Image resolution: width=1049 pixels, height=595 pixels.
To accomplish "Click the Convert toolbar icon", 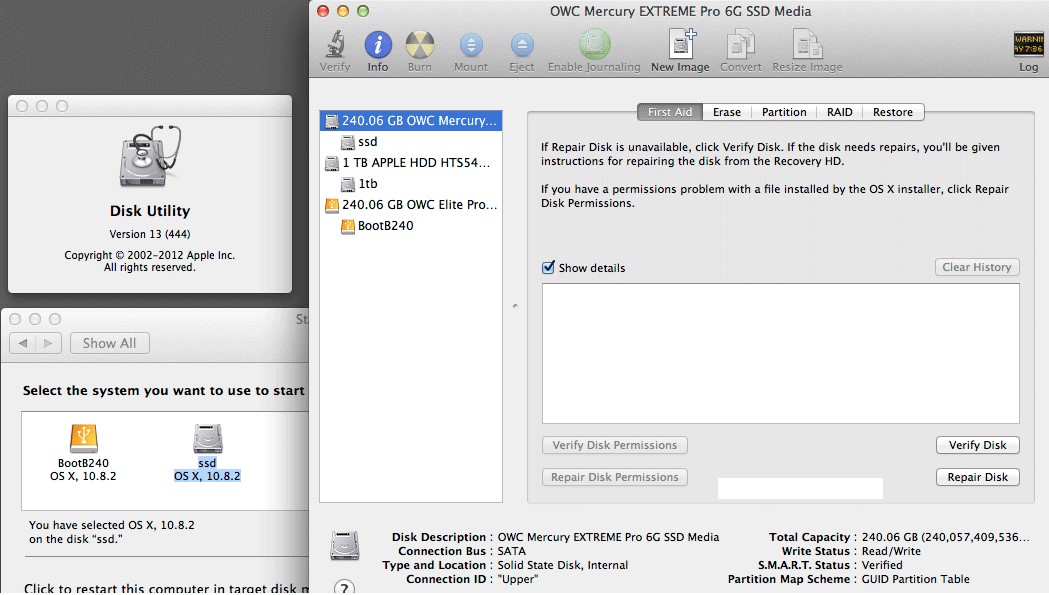I will click(741, 44).
